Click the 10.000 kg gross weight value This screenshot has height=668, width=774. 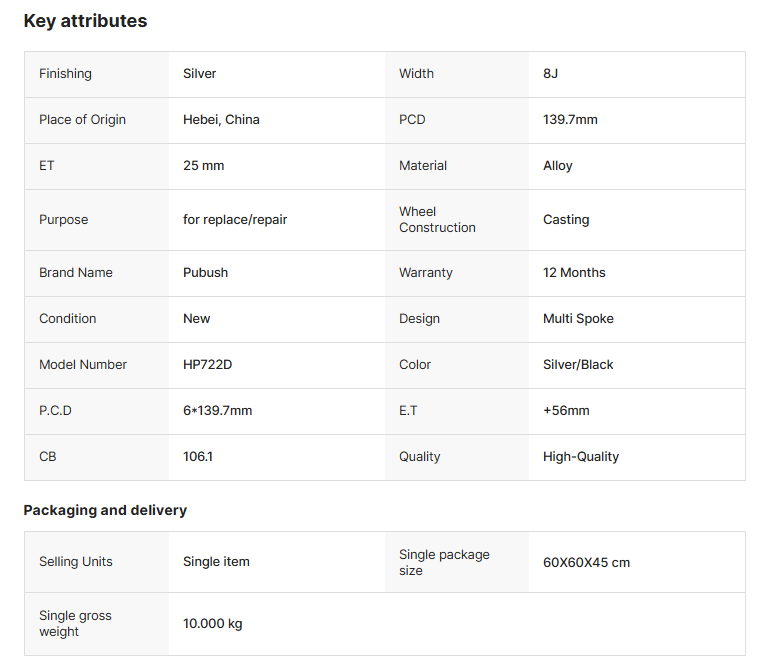(213, 624)
